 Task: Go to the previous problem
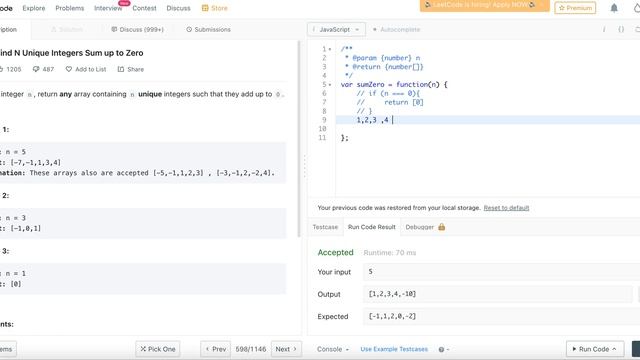(216, 349)
